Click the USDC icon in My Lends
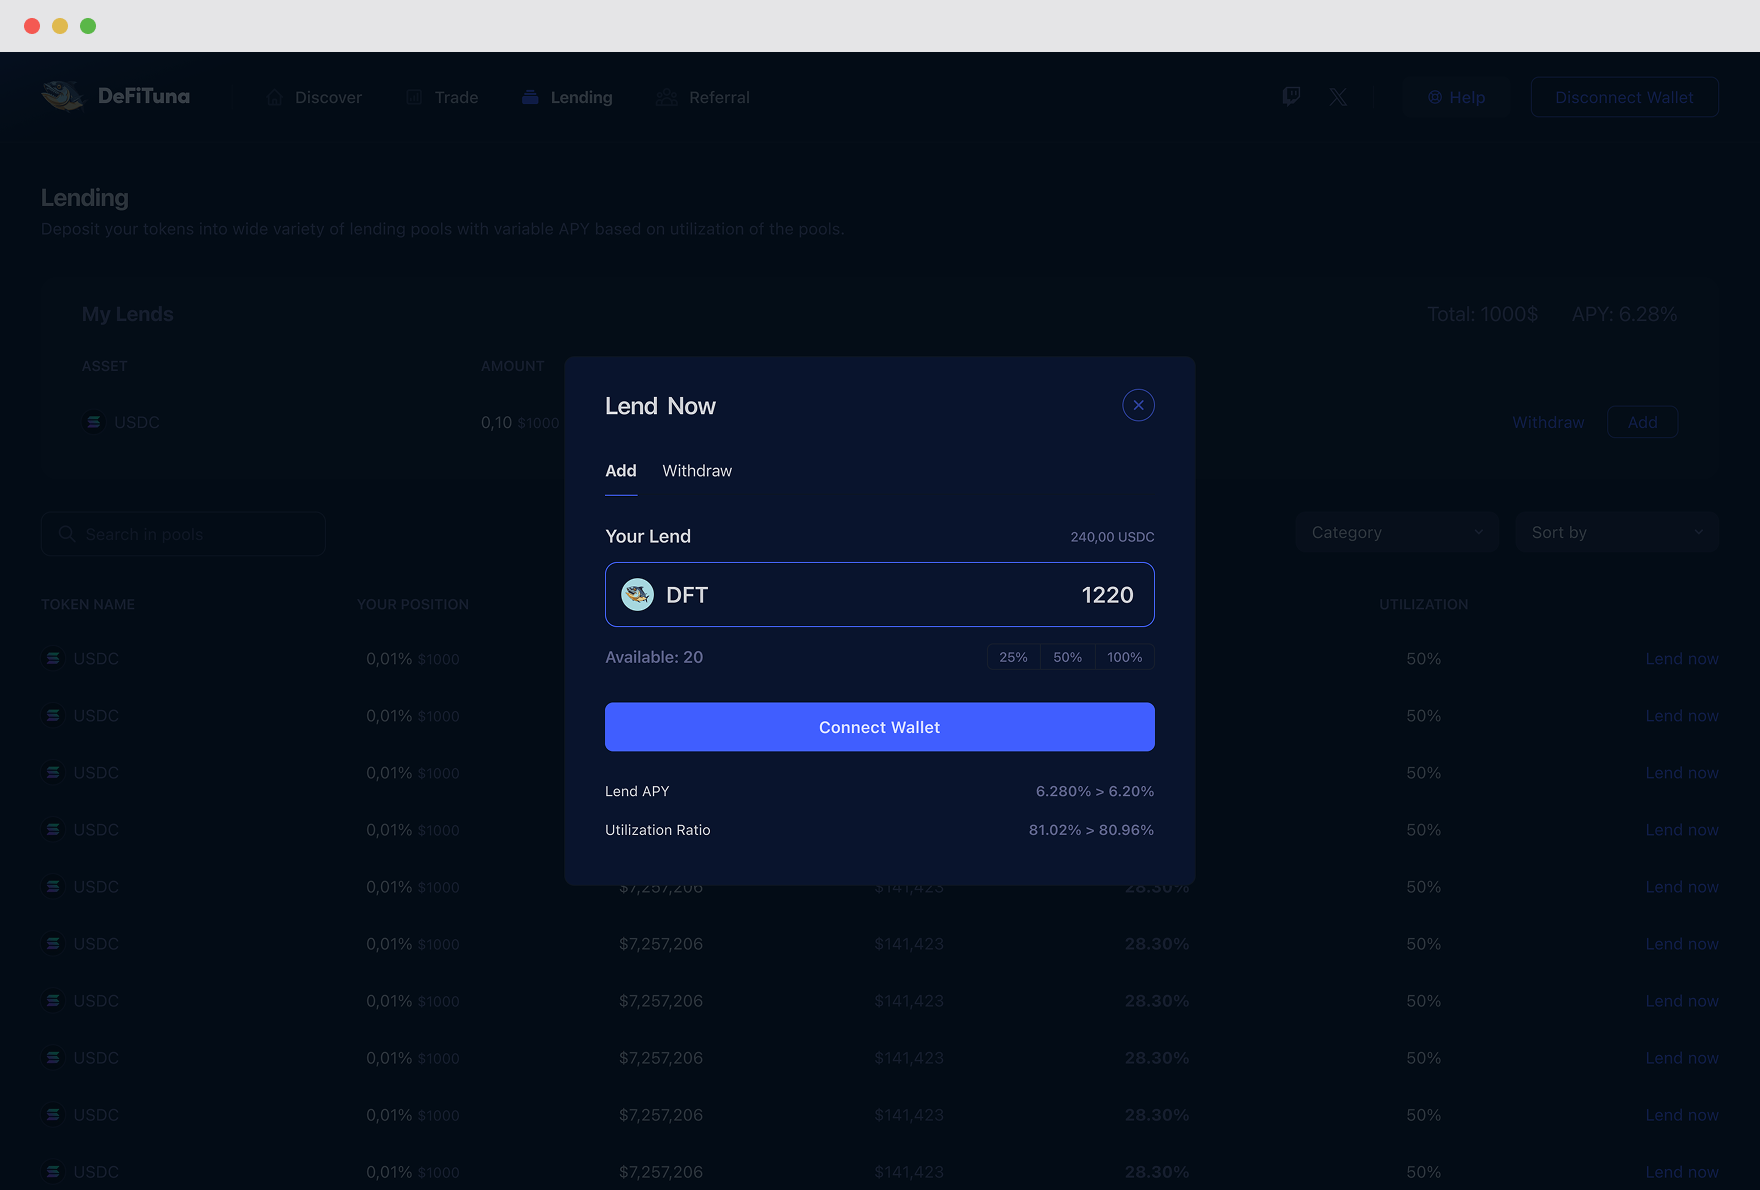The height and width of the screenshot is (1190, 1760). [94, 422]
